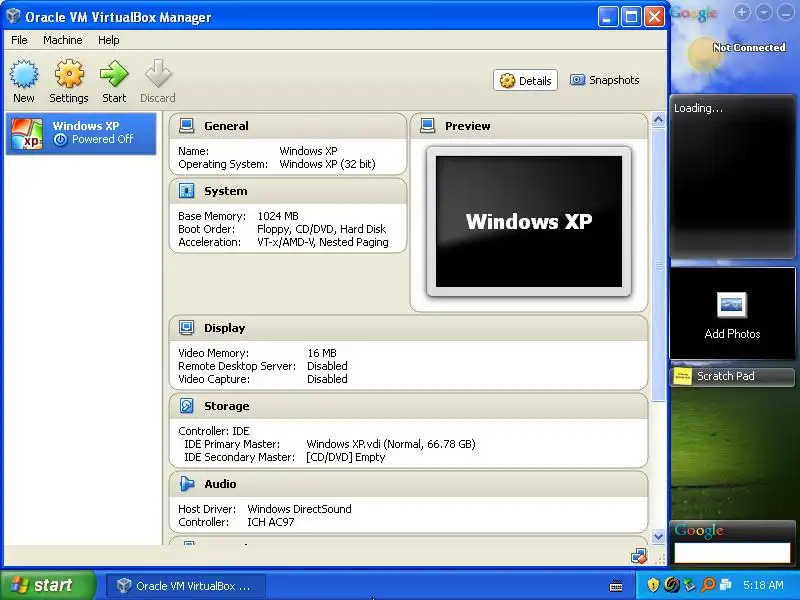Click the Display section header title

224,328
